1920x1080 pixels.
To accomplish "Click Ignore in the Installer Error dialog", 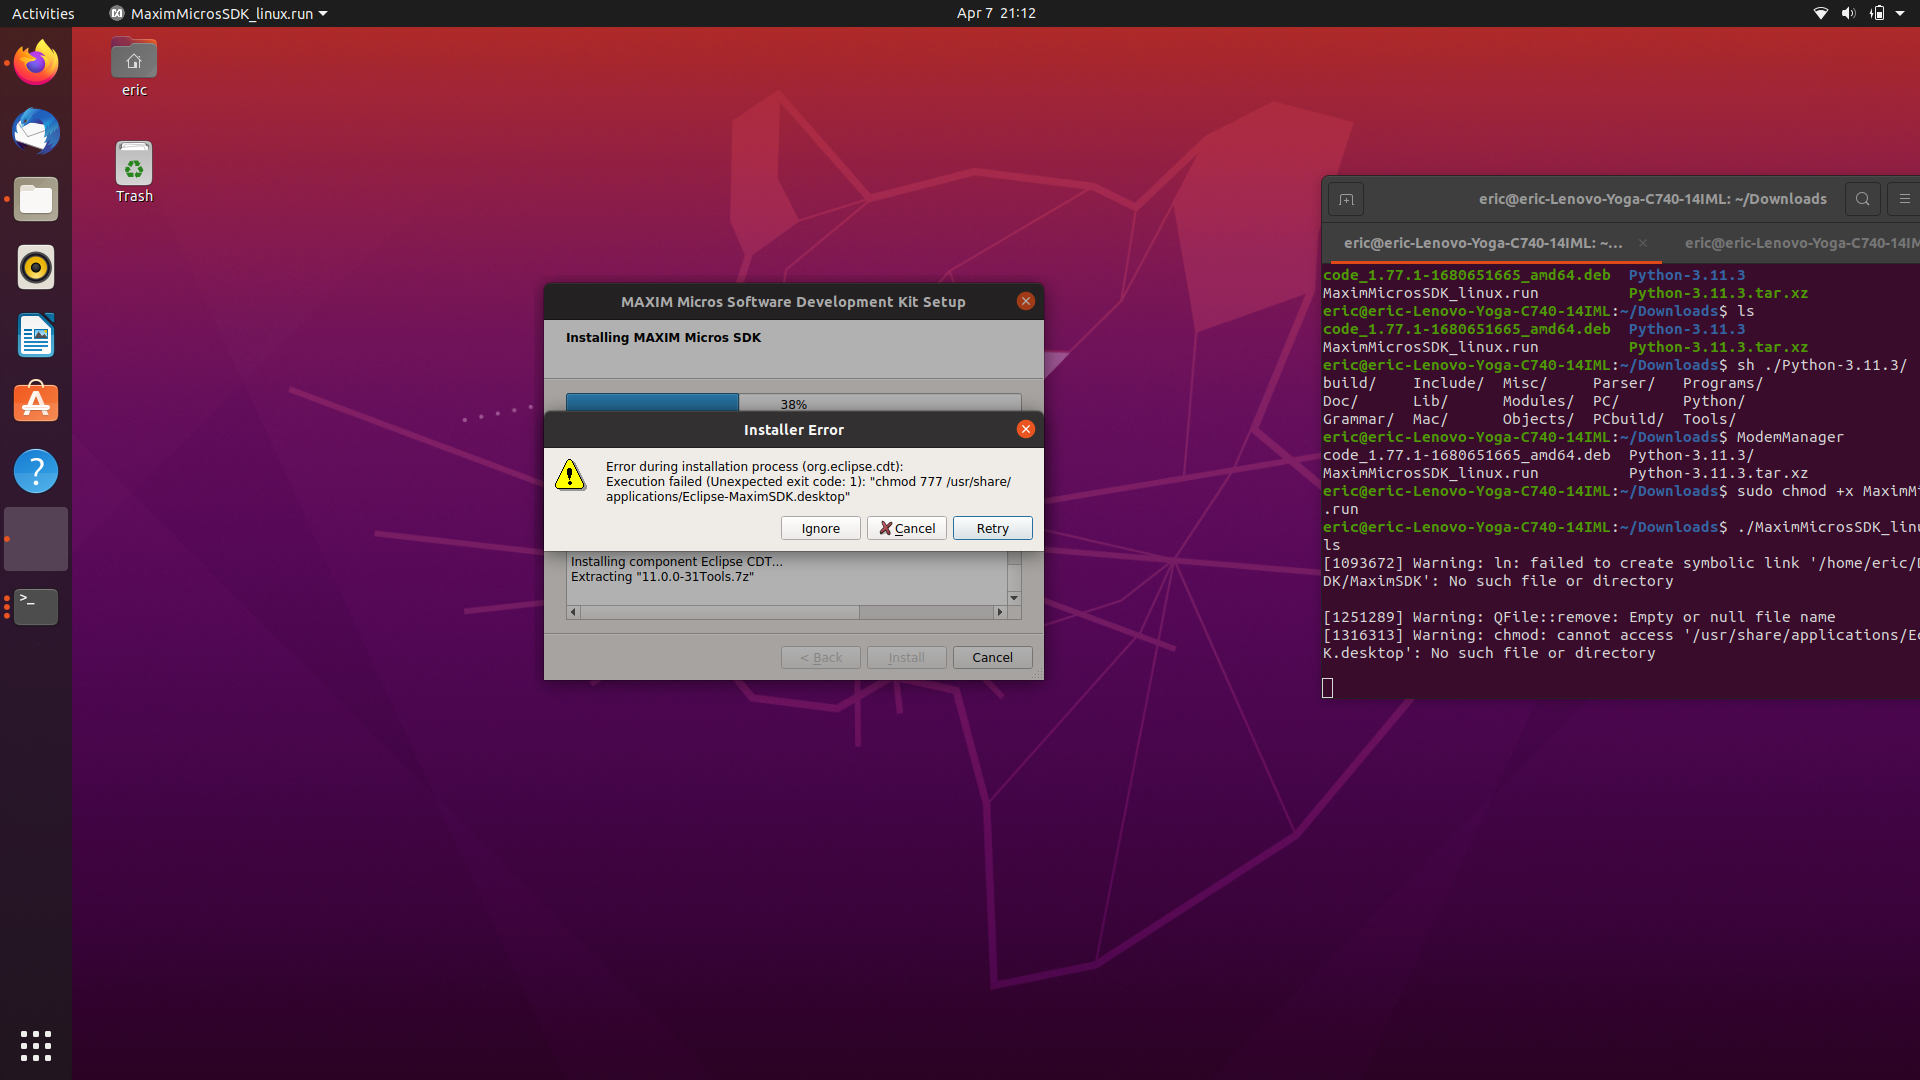I will [820, 528].
